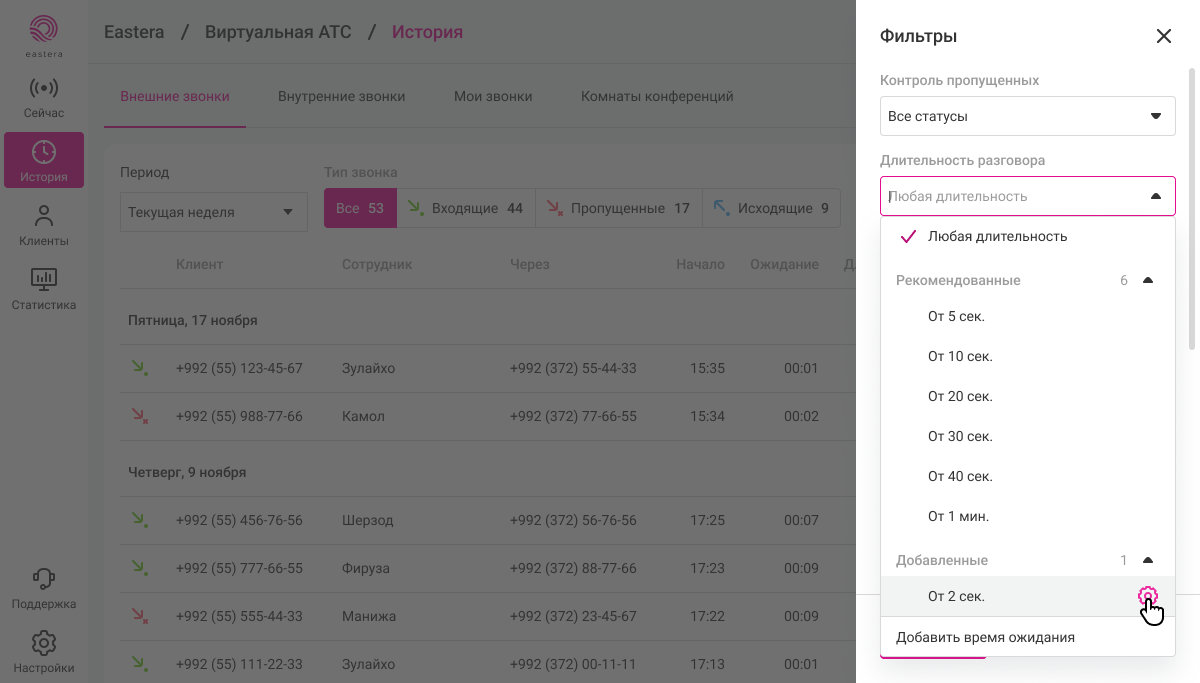Collapse the Добавленные group

1148,561
